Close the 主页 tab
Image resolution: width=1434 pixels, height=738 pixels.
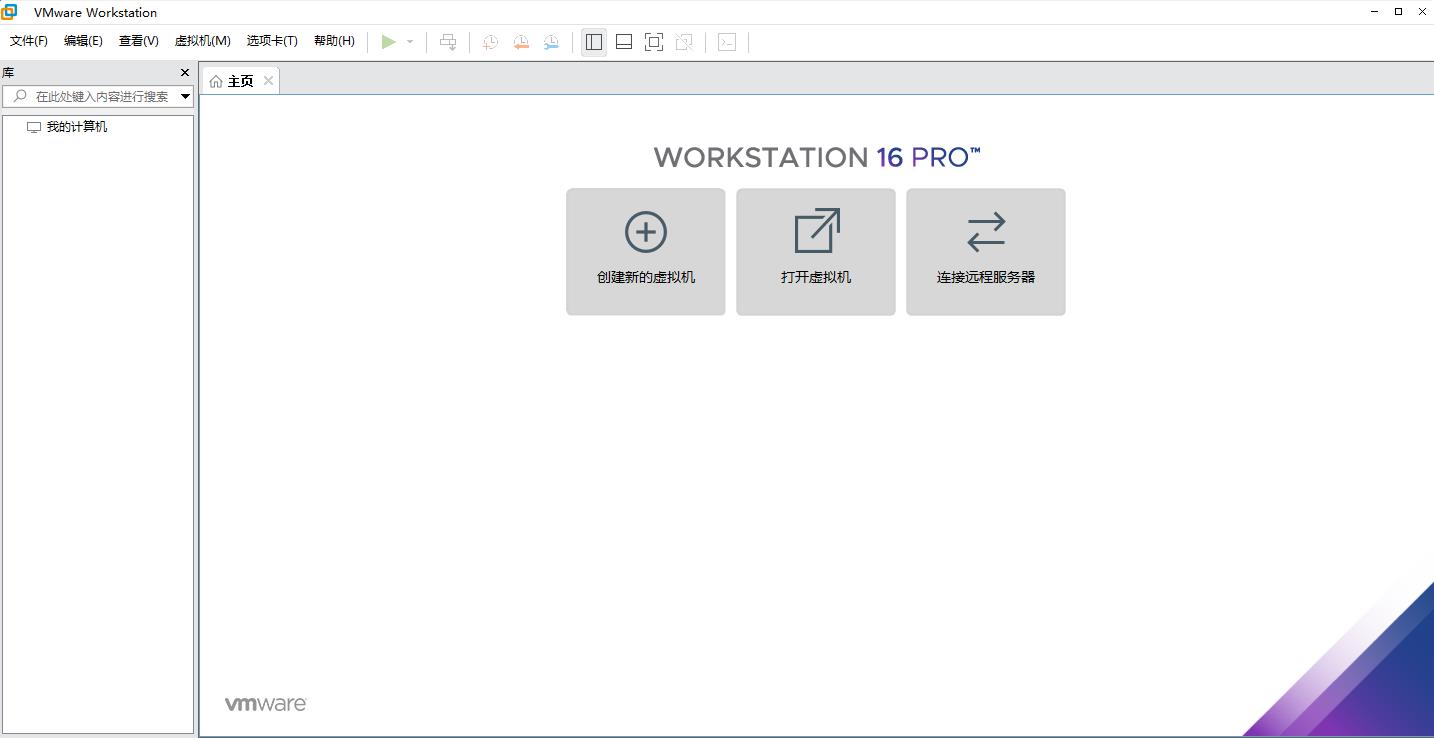[x=268, y=81]
